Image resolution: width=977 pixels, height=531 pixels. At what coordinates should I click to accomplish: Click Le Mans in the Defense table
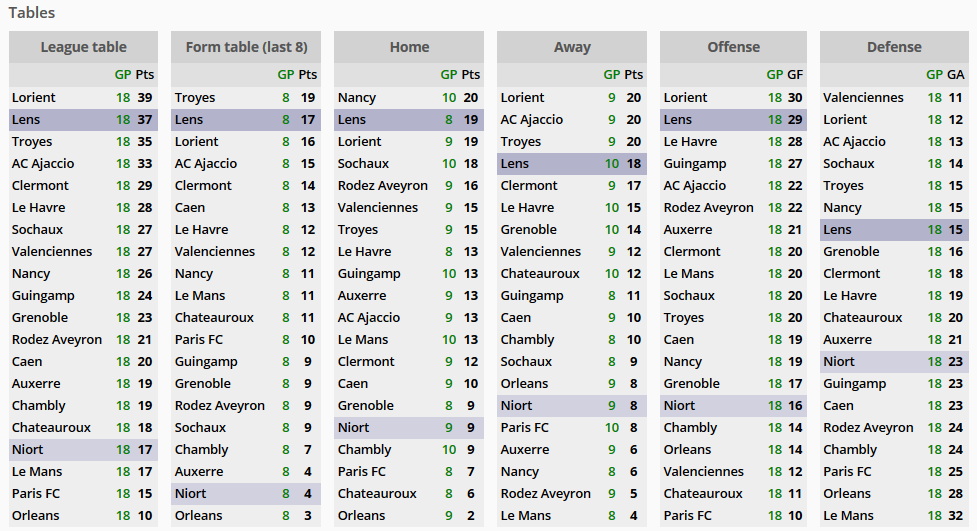coord(848,515)
